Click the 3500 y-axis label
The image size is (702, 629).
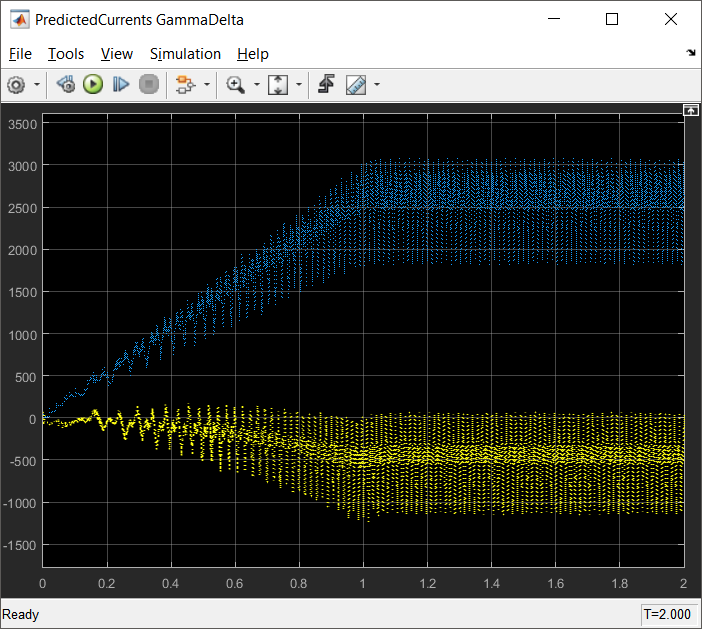point(22,124)
